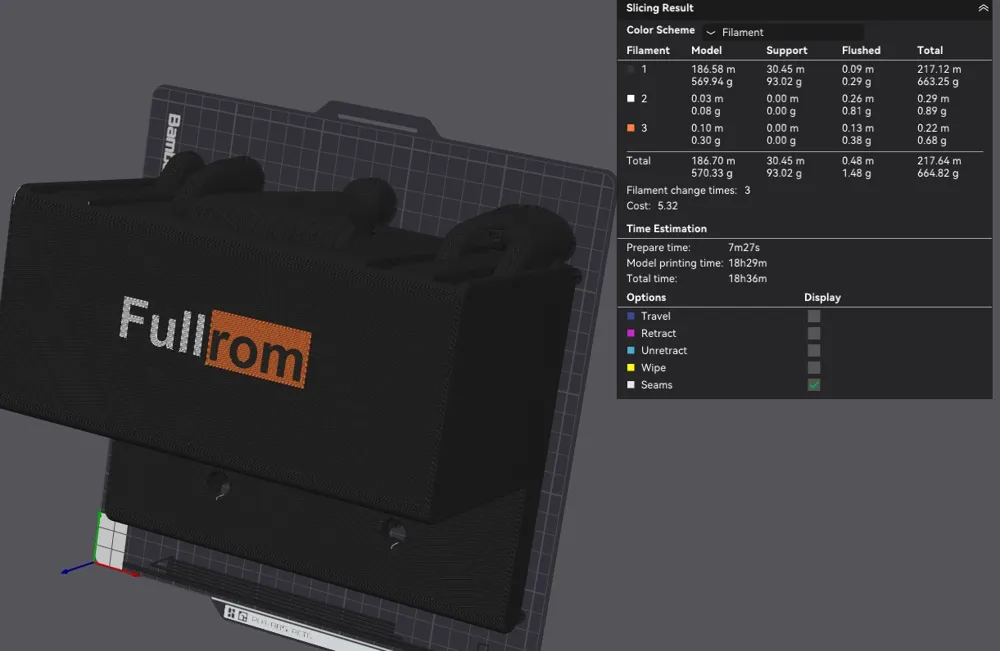This screenshot has width=1000, height=651.
Task: Click the Travel blue legend swatch
Action: pos(631,316)
